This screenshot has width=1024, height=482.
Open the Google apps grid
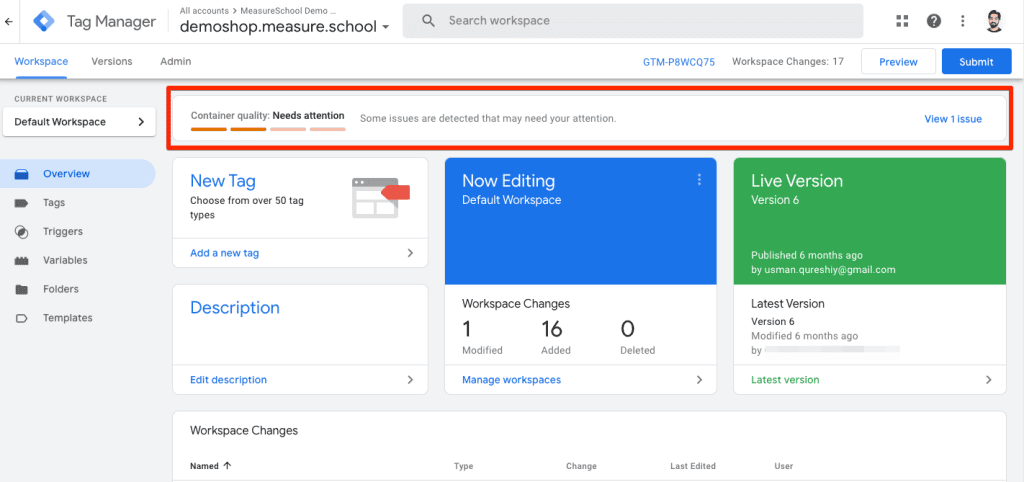point(903,21)
